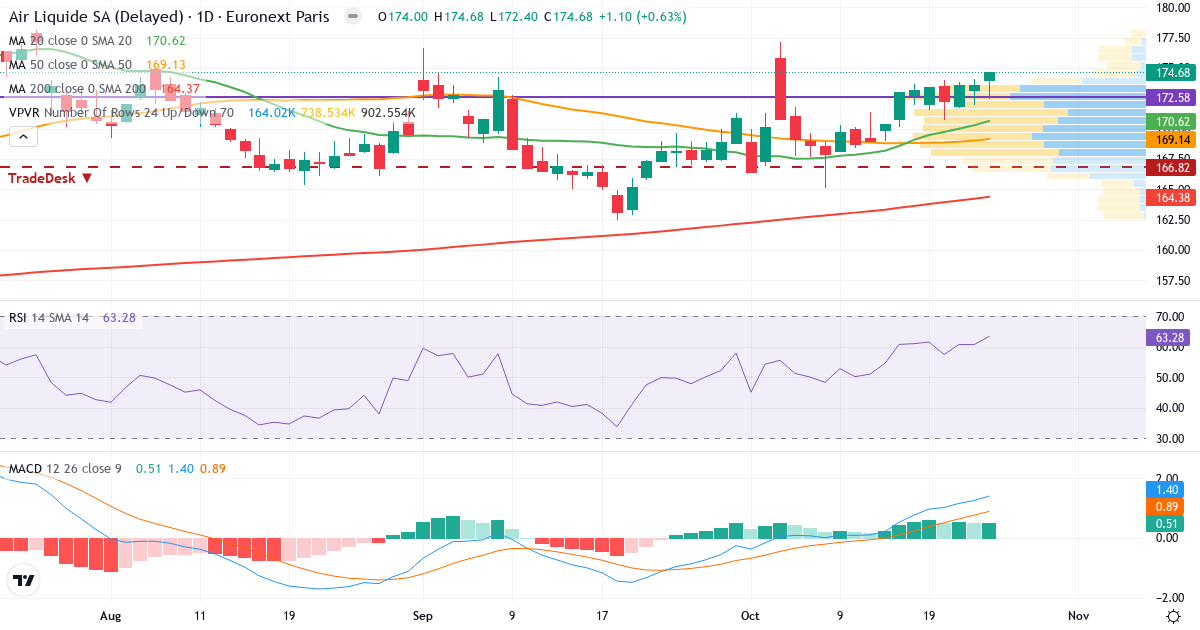
Task: Click VPVR up volume value 164.02K
Action: tap(271, 113)
